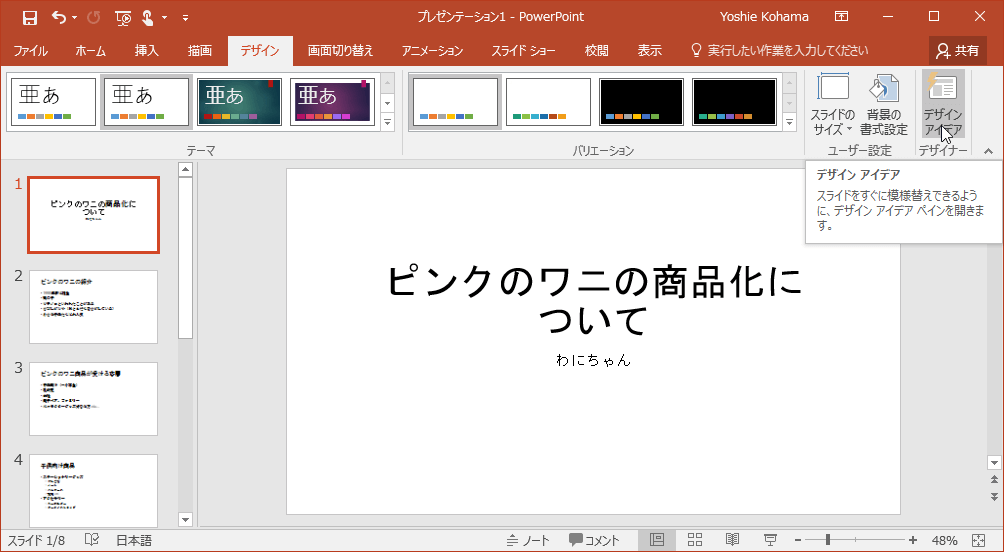Click the Share (共有) button
1004x552 pixels.
(957, 50)
